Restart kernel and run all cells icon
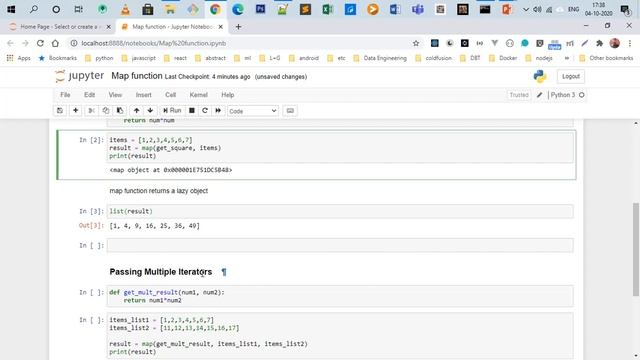Screen dimensions: 640x360 pyautogui.click(x=218, y=111)
